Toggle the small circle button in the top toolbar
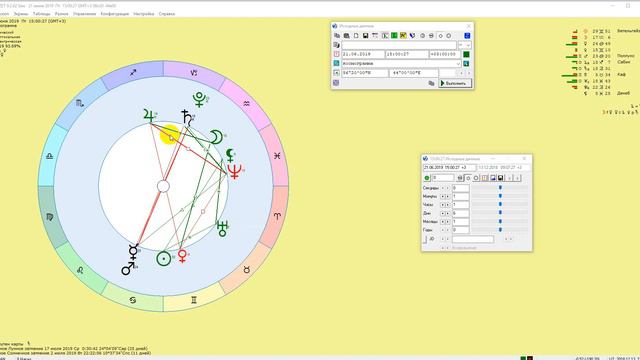This screenshot has width=640, height=360. (440, 36)
